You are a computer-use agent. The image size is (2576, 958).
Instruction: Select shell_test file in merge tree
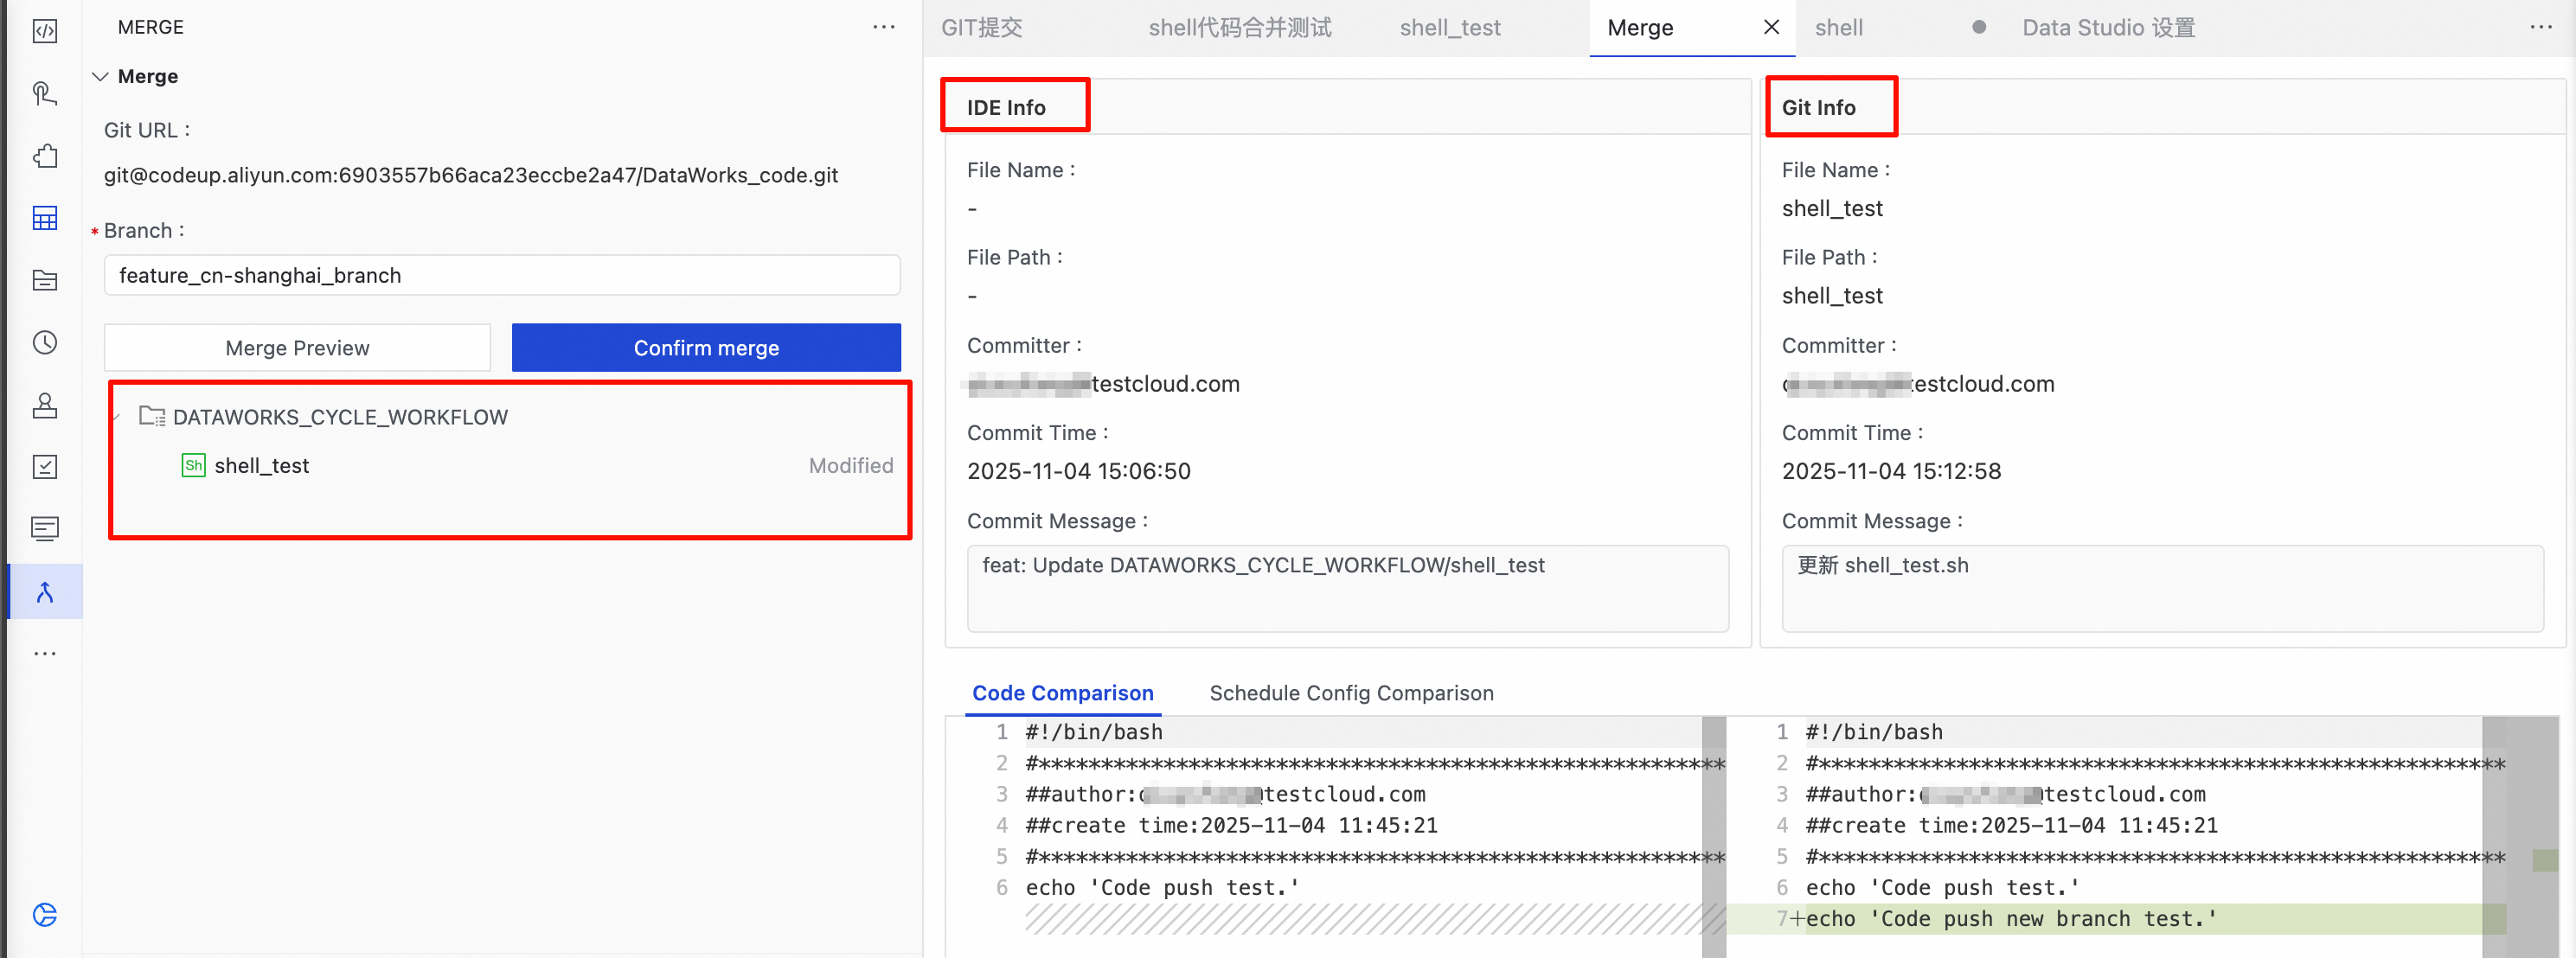tap(262, 466)
